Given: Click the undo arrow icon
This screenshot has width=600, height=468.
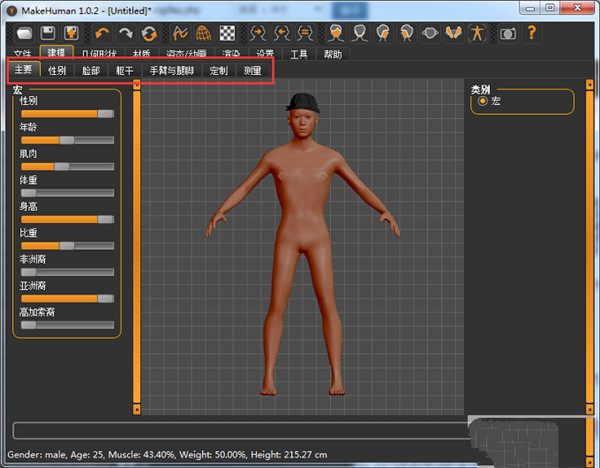Looking at the screenshot, I should (x=101, y=32).
